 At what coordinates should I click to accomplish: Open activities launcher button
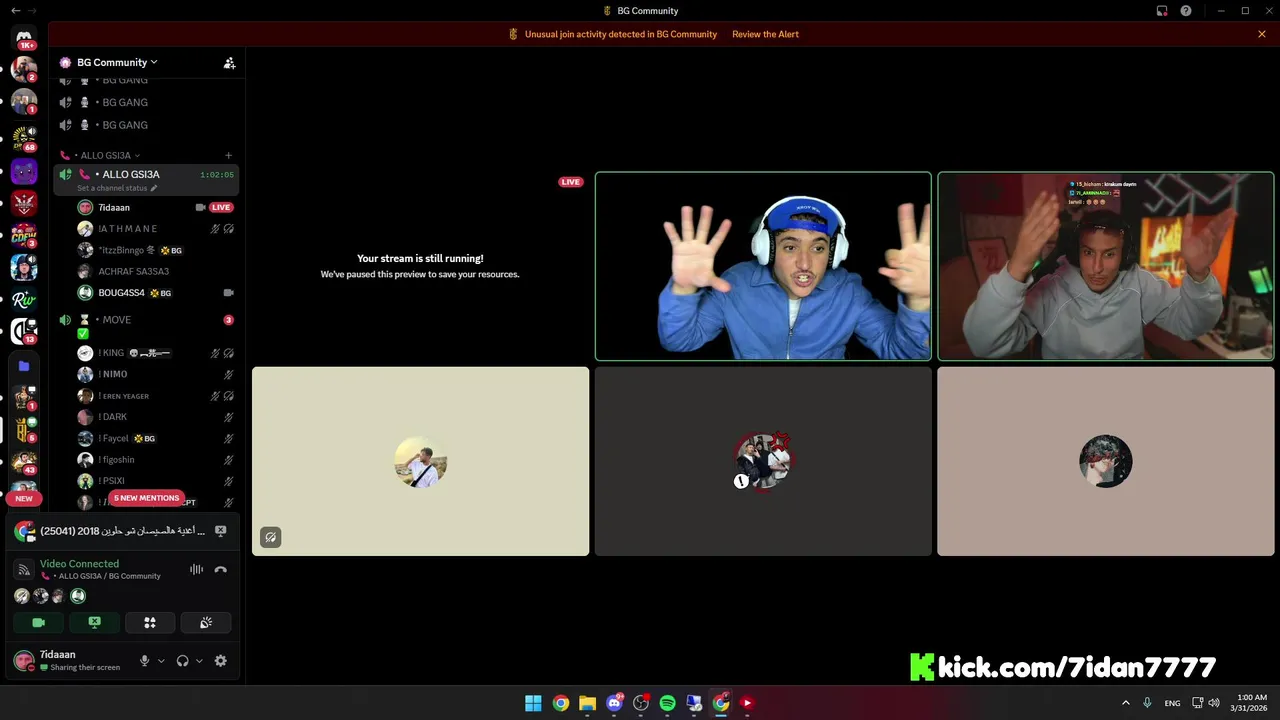coord(150,622)
